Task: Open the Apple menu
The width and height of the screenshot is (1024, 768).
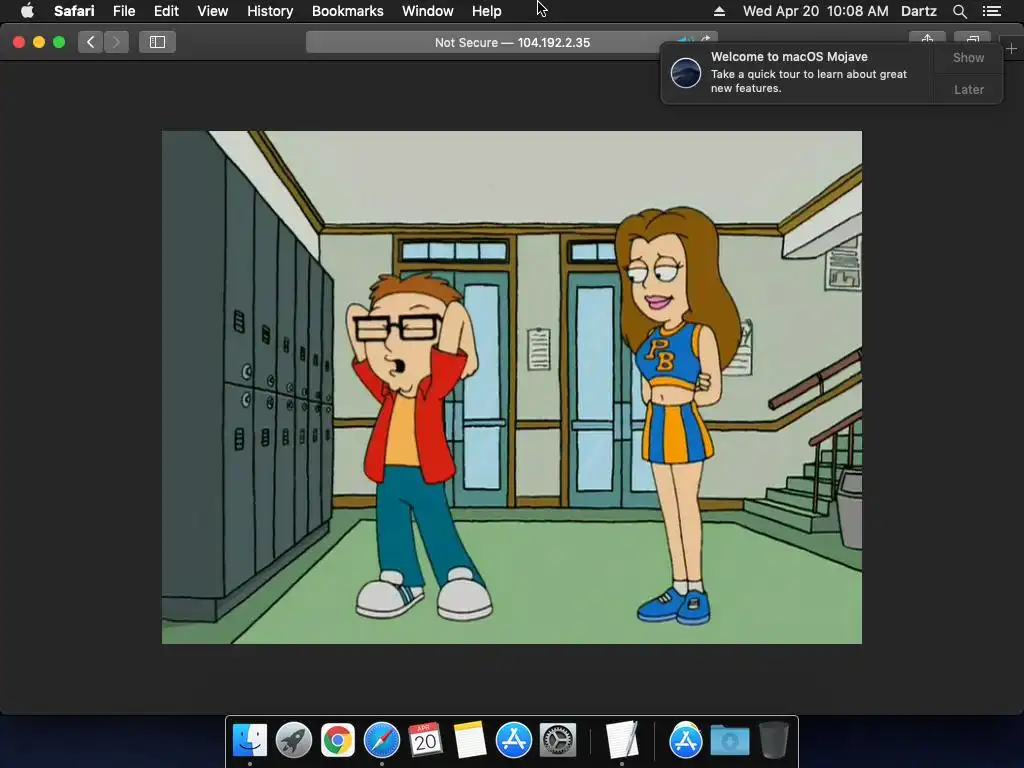Action: [x=27, y=11]
